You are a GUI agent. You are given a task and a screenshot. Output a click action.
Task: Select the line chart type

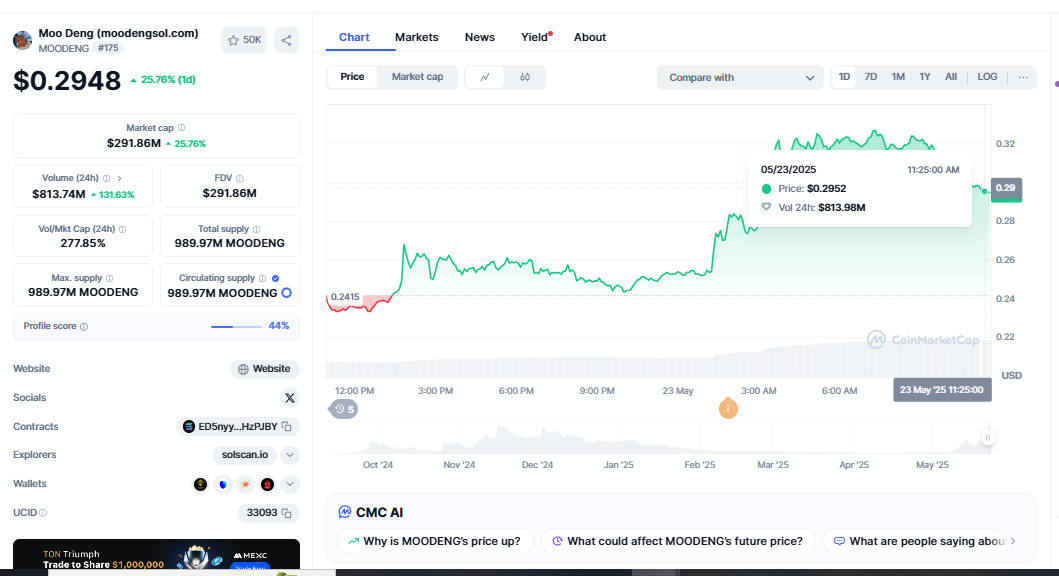point(485,77)
